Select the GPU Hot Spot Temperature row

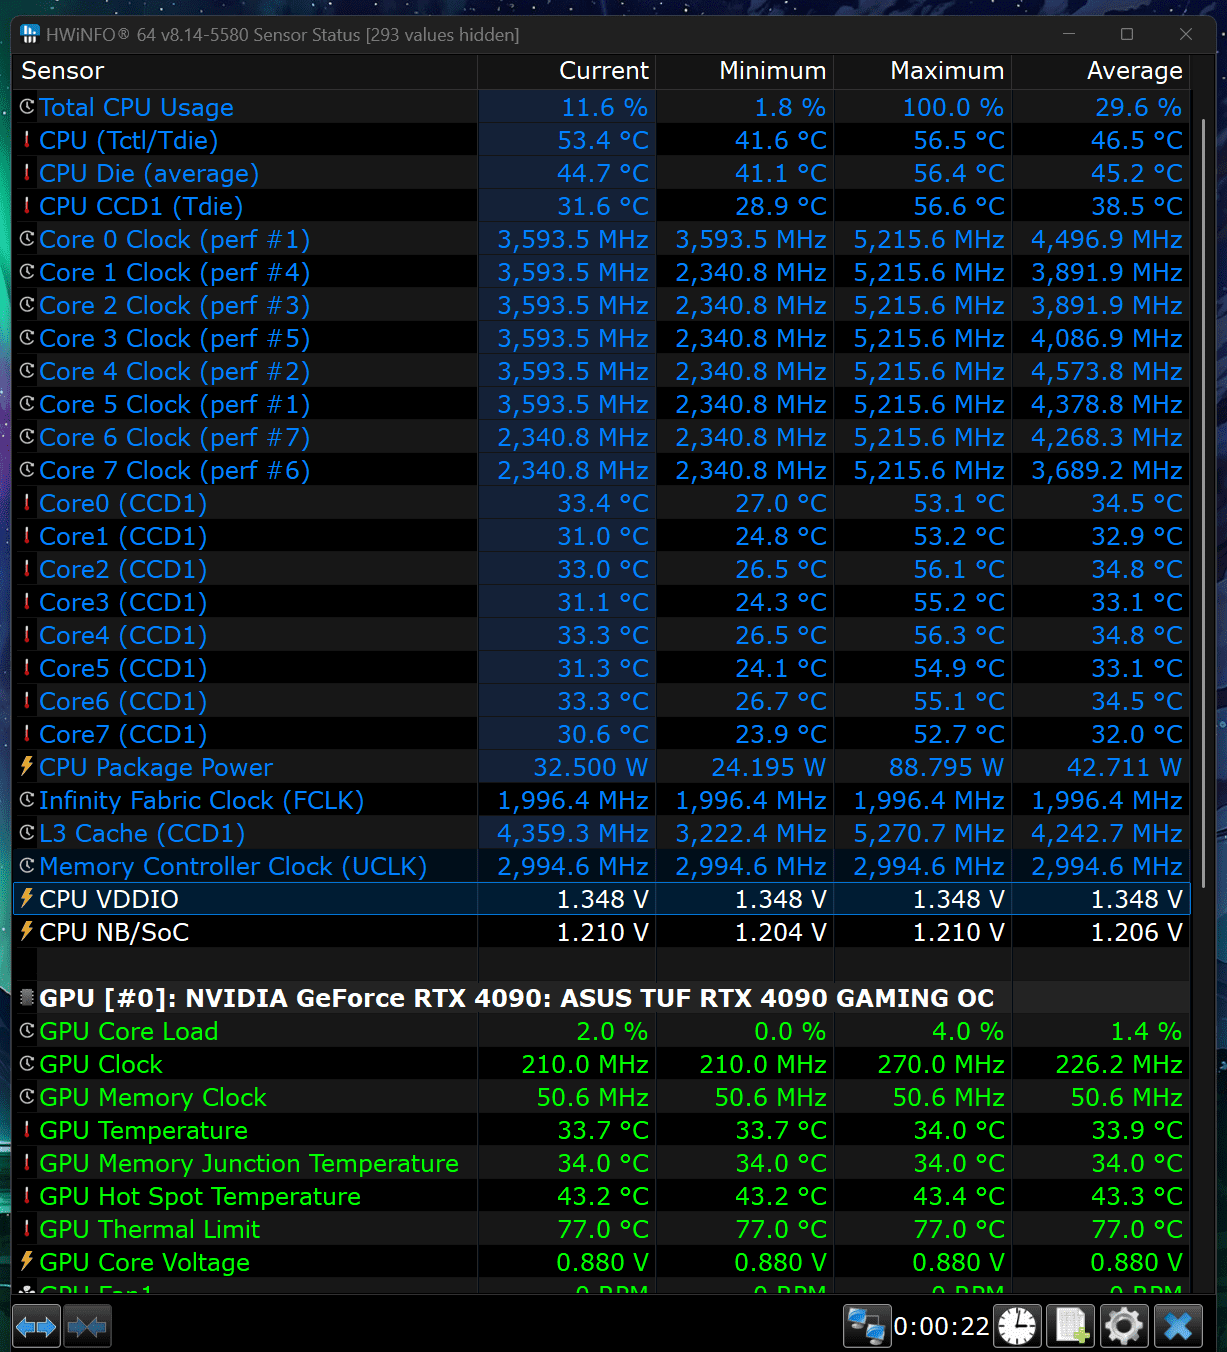point(601,1196)
